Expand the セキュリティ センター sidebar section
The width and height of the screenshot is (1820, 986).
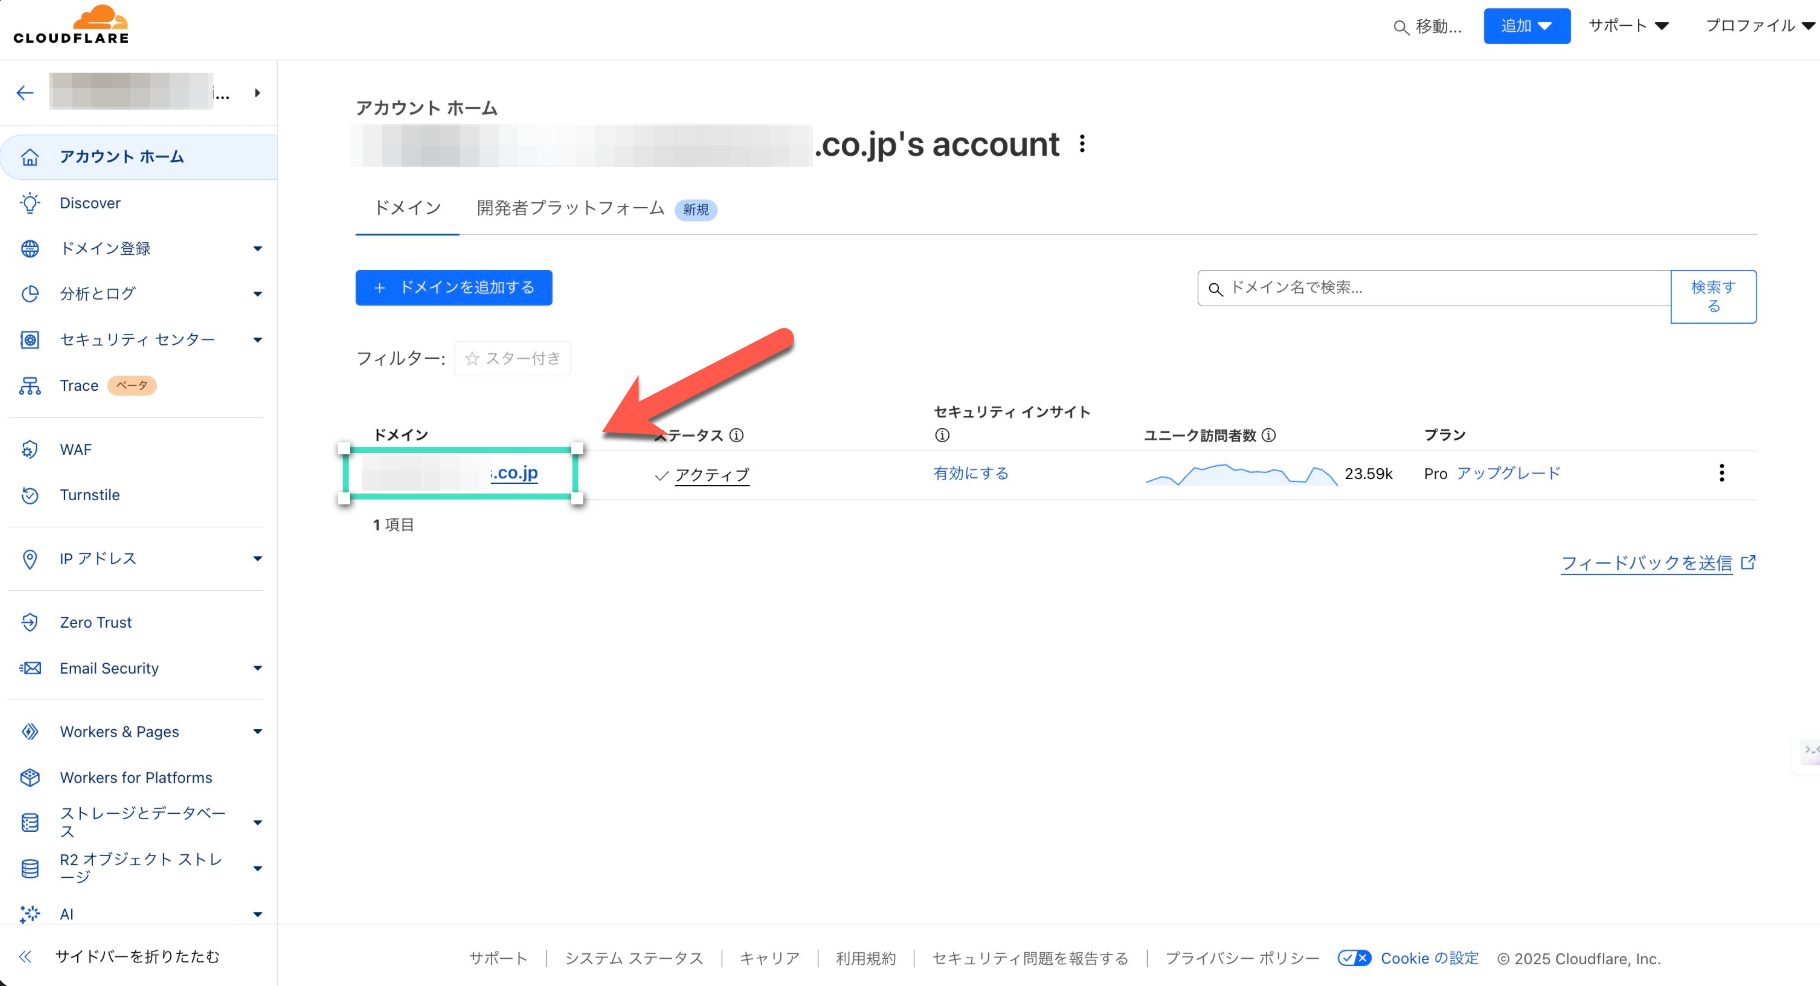click(x=257, y=340)
